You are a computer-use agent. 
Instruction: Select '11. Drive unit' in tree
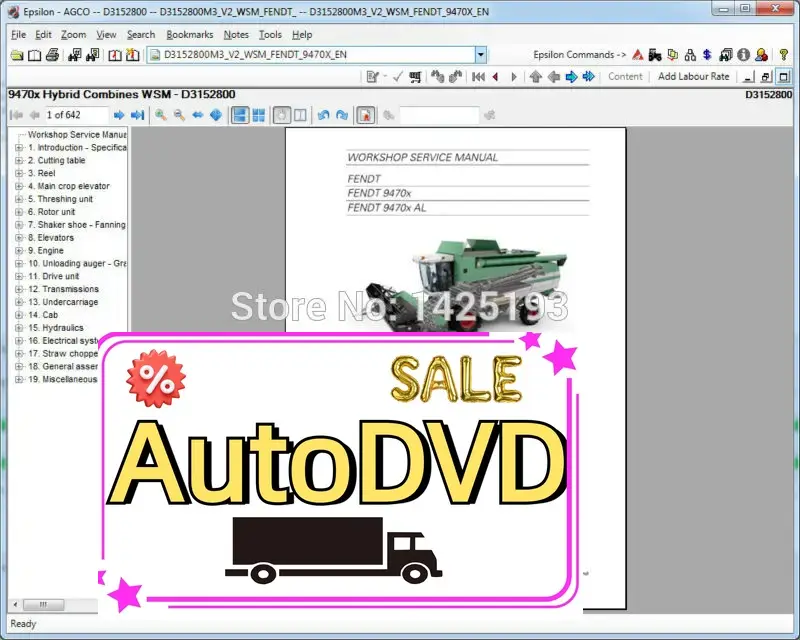[54, 276]
